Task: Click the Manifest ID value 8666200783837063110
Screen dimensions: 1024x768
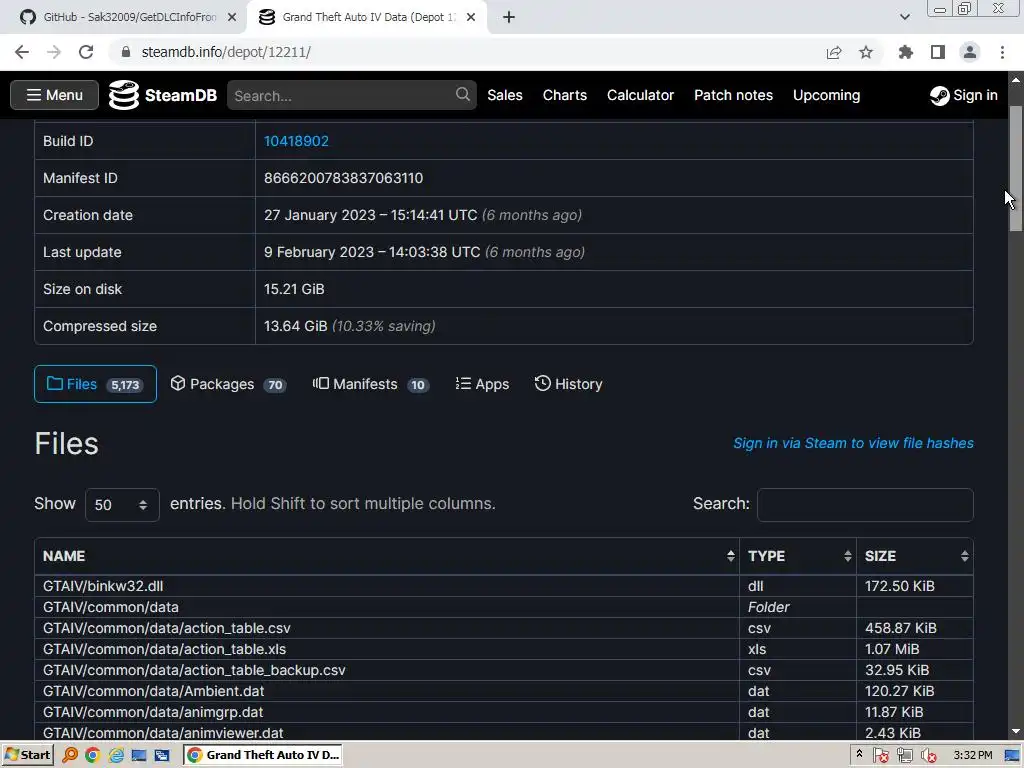Action: pyautogui.click(x=344, y=178)
